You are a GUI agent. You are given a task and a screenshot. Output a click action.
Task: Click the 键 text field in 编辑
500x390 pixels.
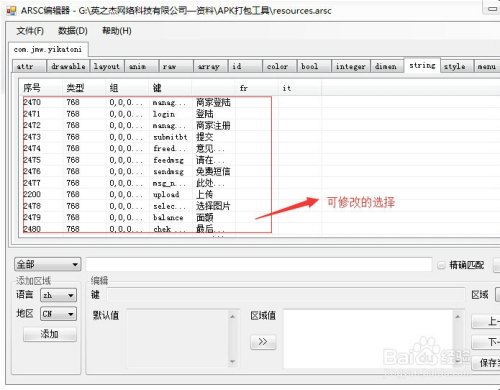point(286,295)
